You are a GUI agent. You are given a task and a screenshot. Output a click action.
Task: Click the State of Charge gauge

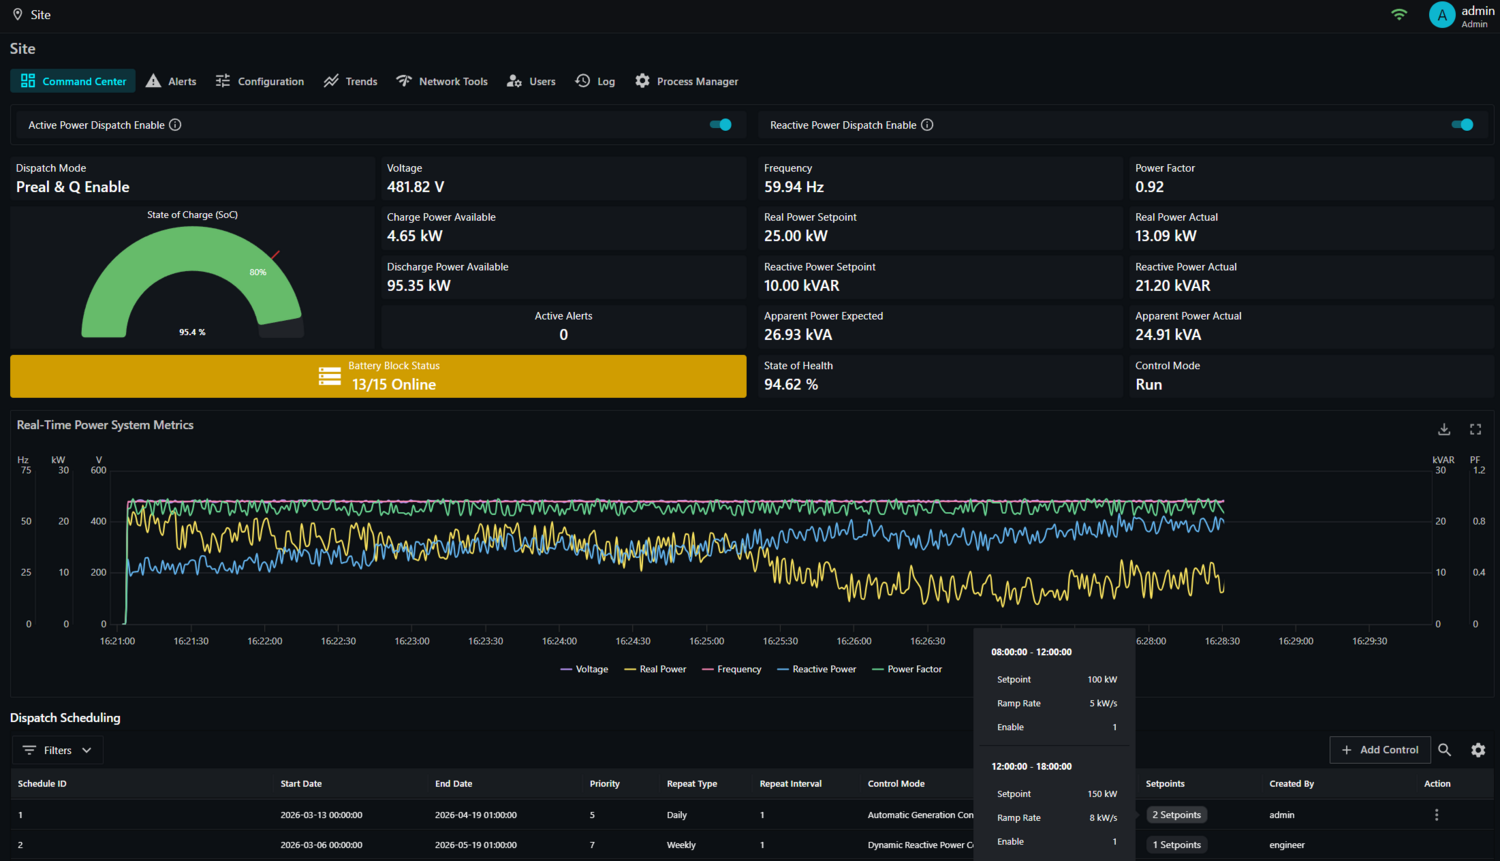click(192, 282)
